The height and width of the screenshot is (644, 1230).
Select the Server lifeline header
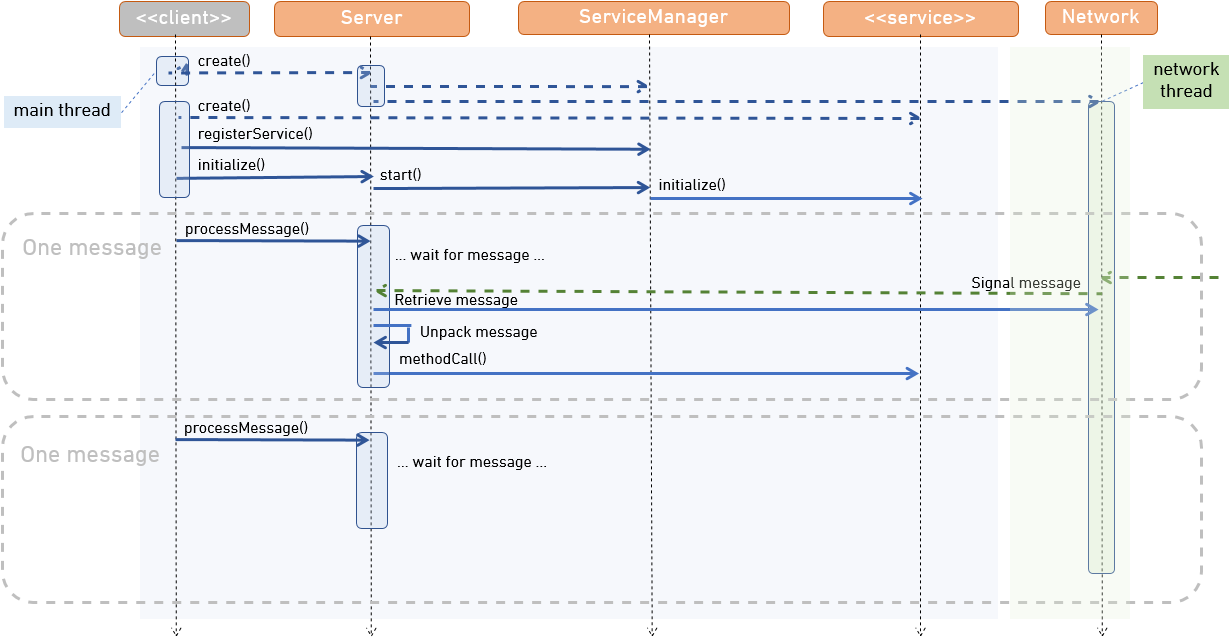[x=371, y=17]
